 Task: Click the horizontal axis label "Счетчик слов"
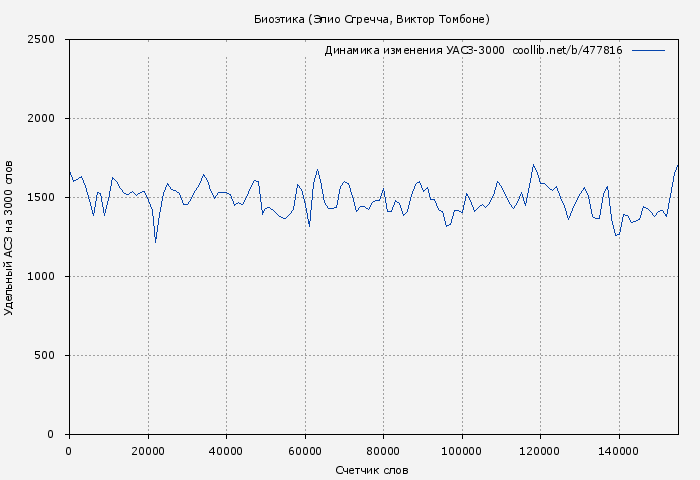coord(371,470)
